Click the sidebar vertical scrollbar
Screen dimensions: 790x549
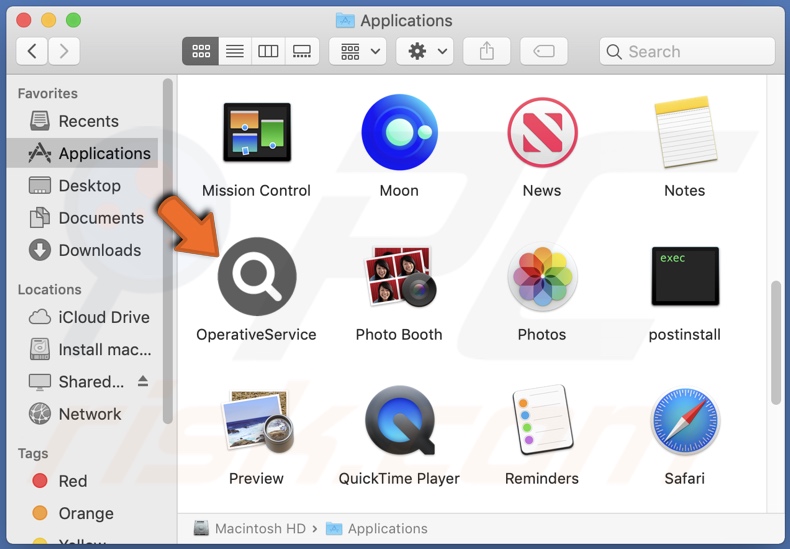point(168,250)
